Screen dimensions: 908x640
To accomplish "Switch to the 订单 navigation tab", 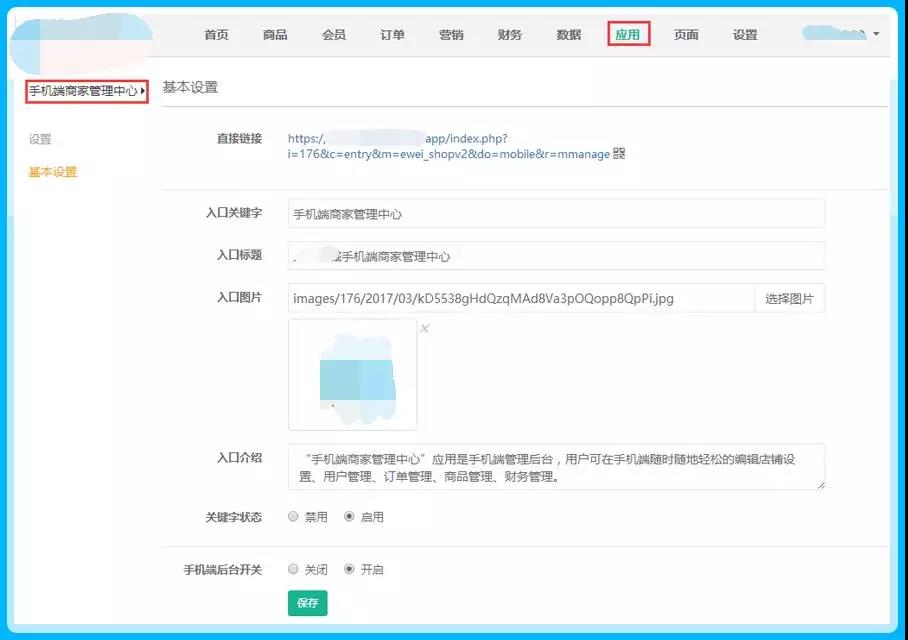I will coord(392,35).
